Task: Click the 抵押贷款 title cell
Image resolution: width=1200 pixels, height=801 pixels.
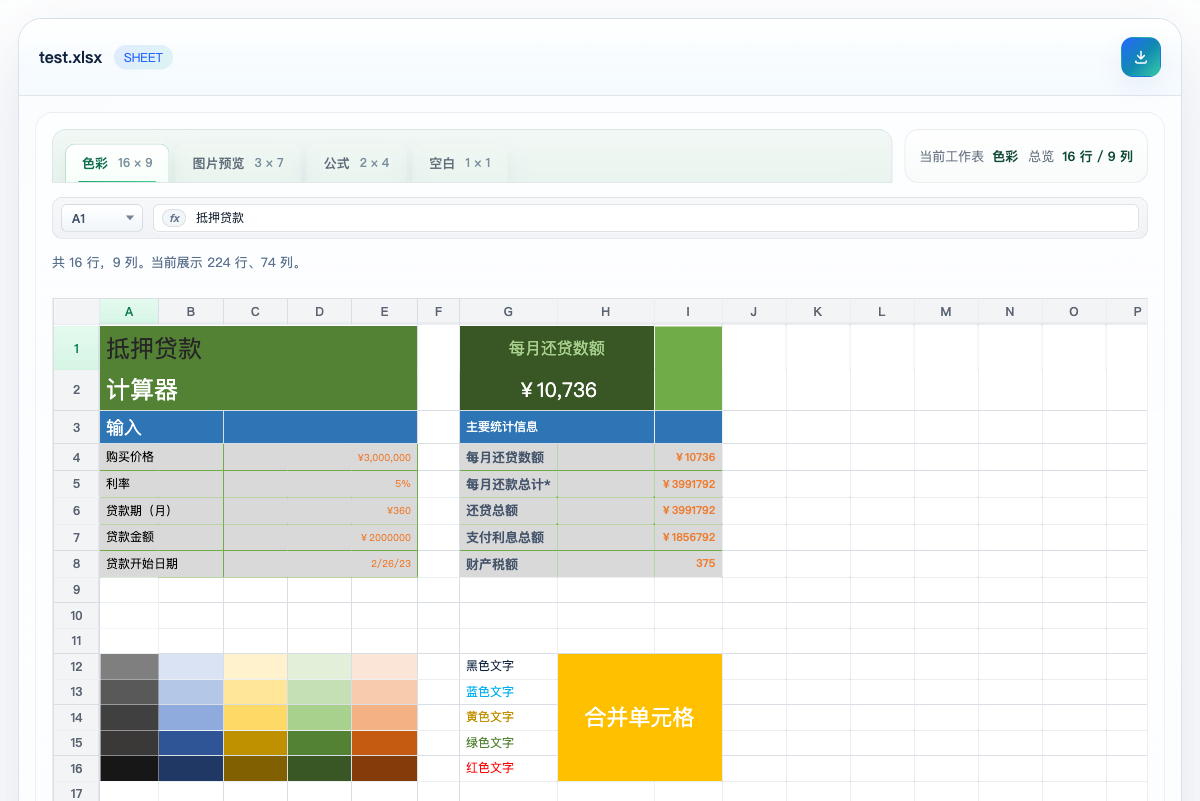Action: (x=258, y=348)
